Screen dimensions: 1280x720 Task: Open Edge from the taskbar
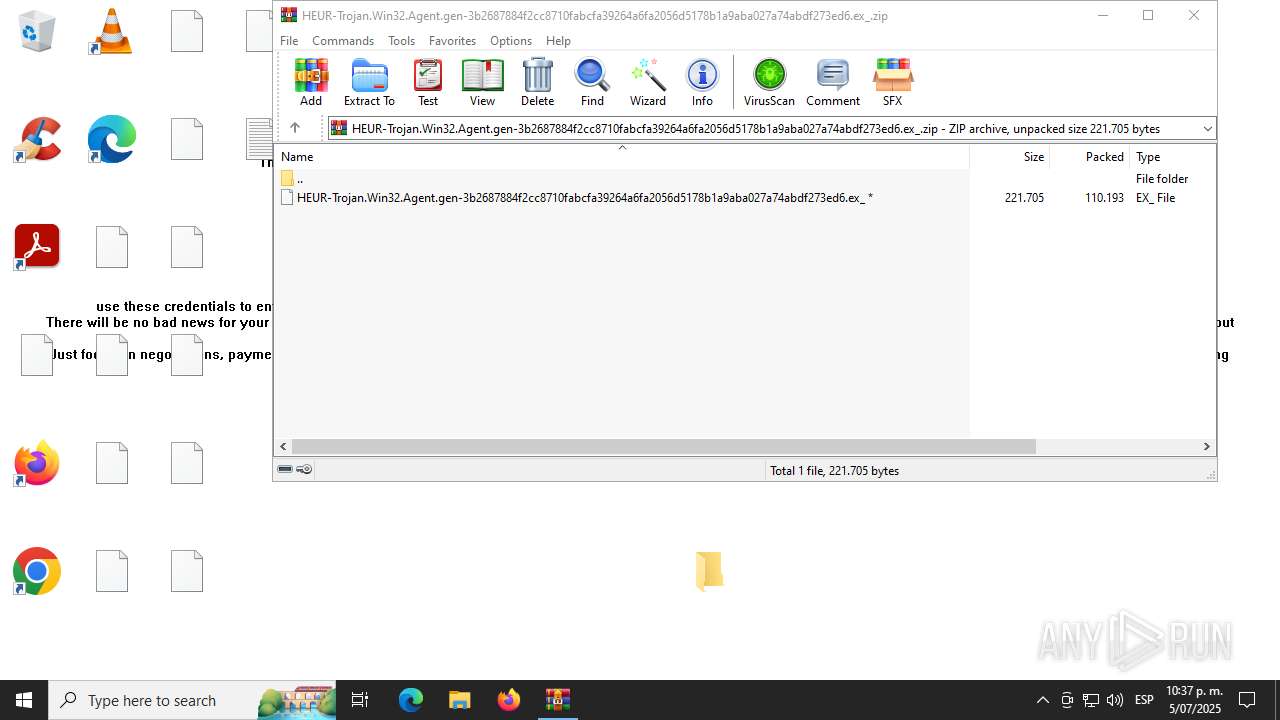pyautogui.click(x=411, y=700)
